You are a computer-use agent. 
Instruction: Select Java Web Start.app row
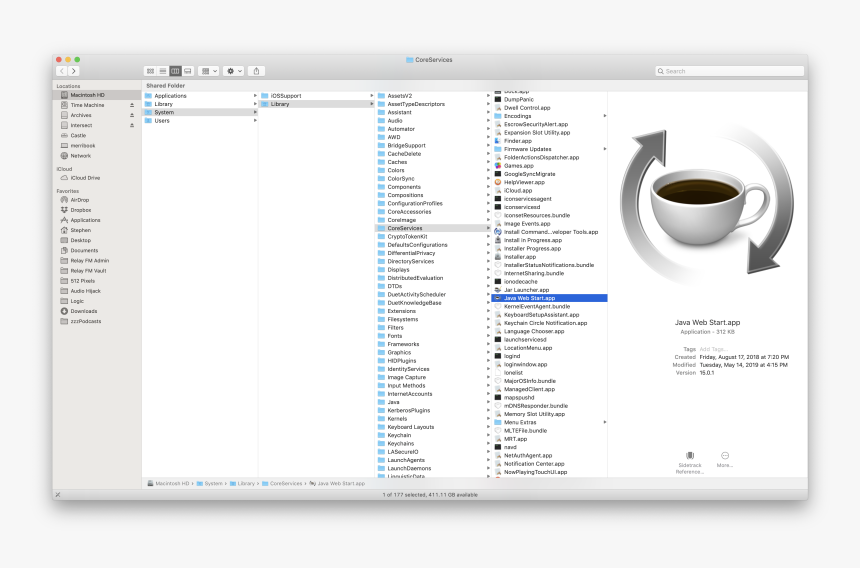pos(550,298)
